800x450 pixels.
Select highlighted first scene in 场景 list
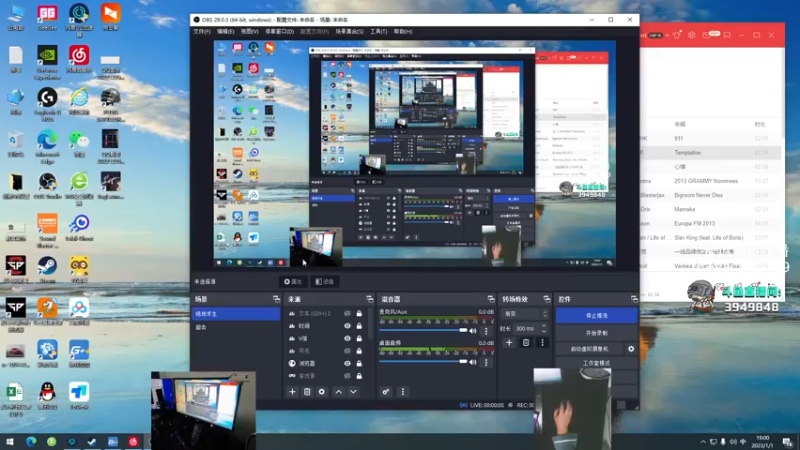coord(236,314)
